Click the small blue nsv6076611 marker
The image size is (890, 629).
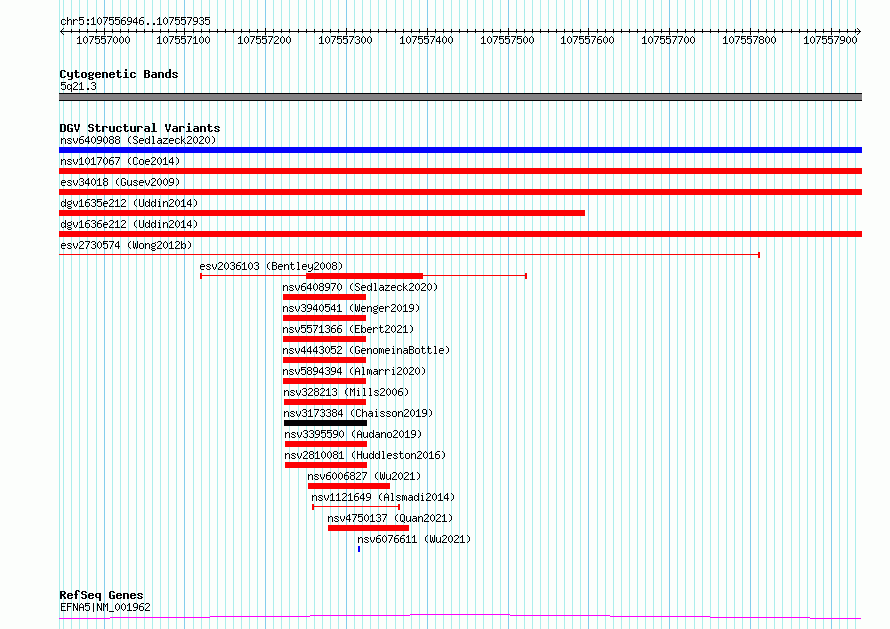click(x=359, y=549)
